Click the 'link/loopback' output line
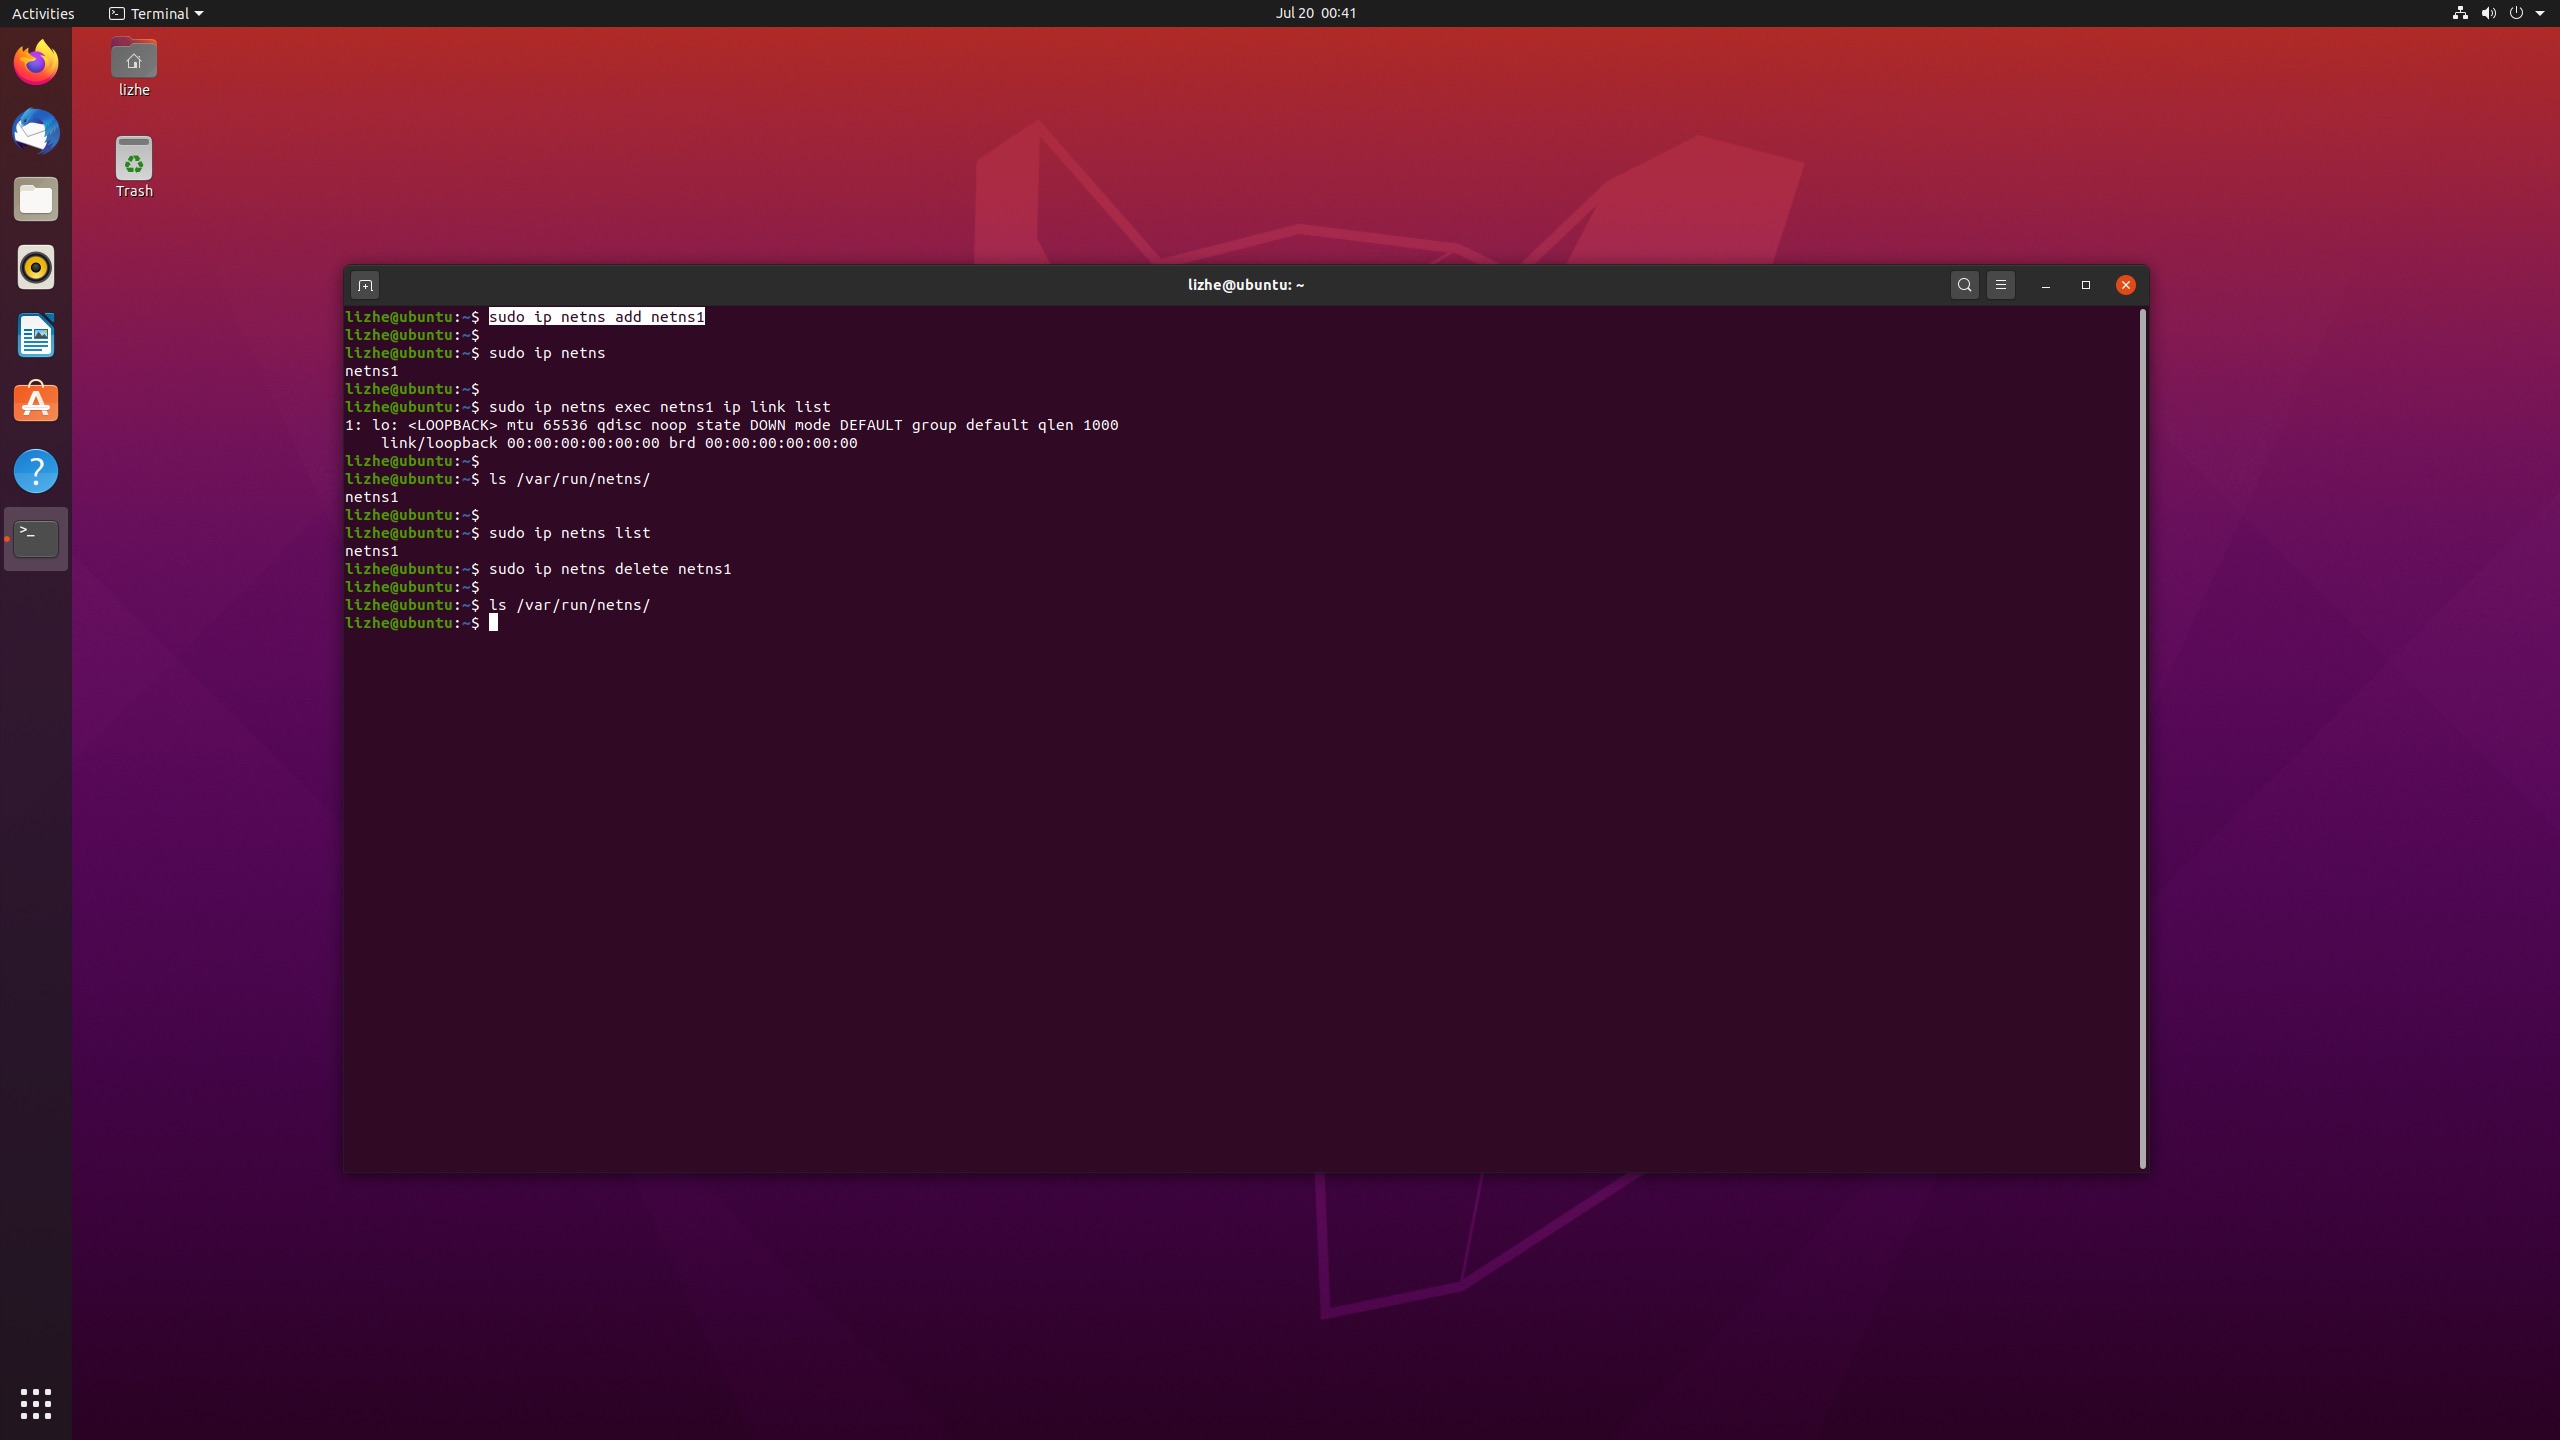The image size is (2560, 1440). pos(619,443)
